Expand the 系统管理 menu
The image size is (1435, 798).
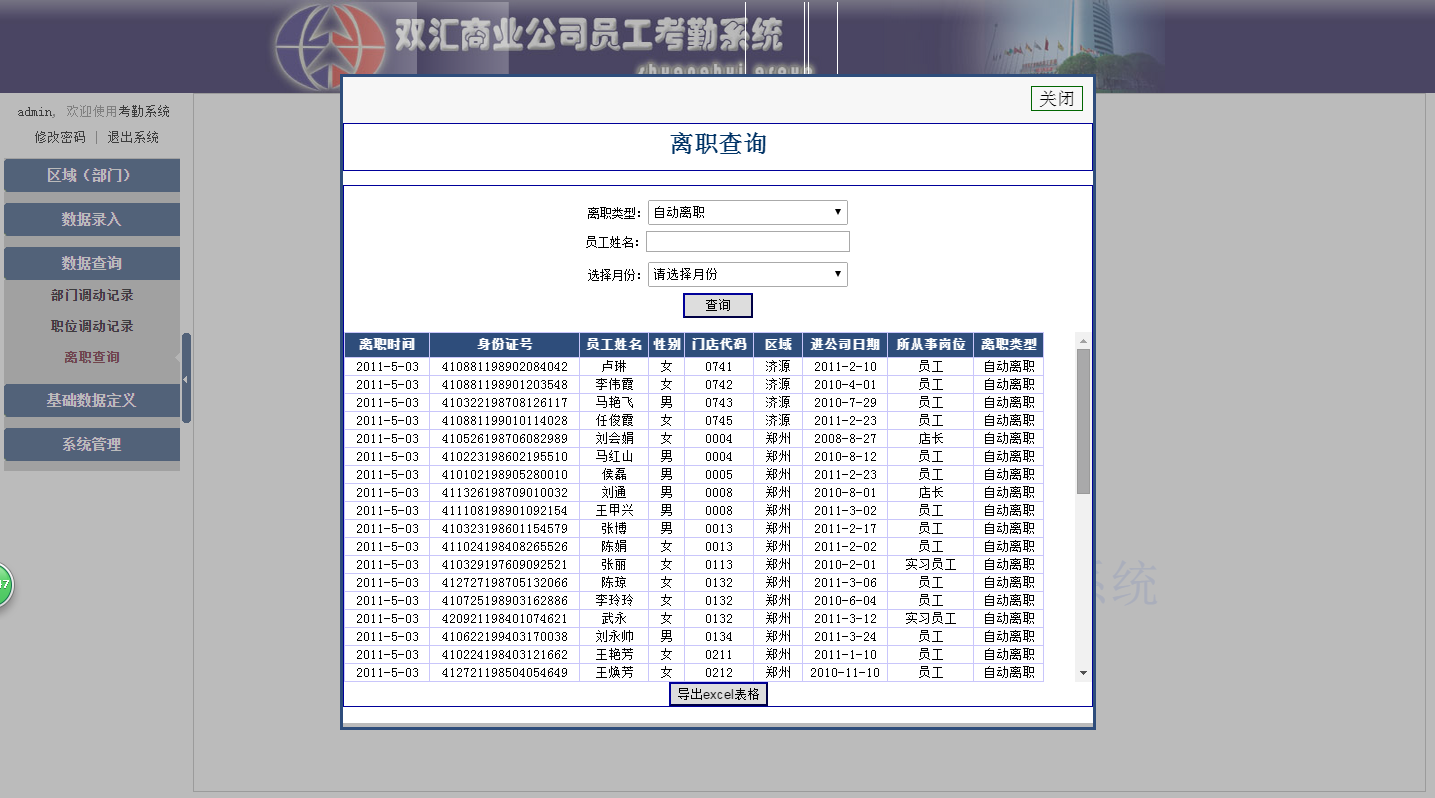point(92,444)
